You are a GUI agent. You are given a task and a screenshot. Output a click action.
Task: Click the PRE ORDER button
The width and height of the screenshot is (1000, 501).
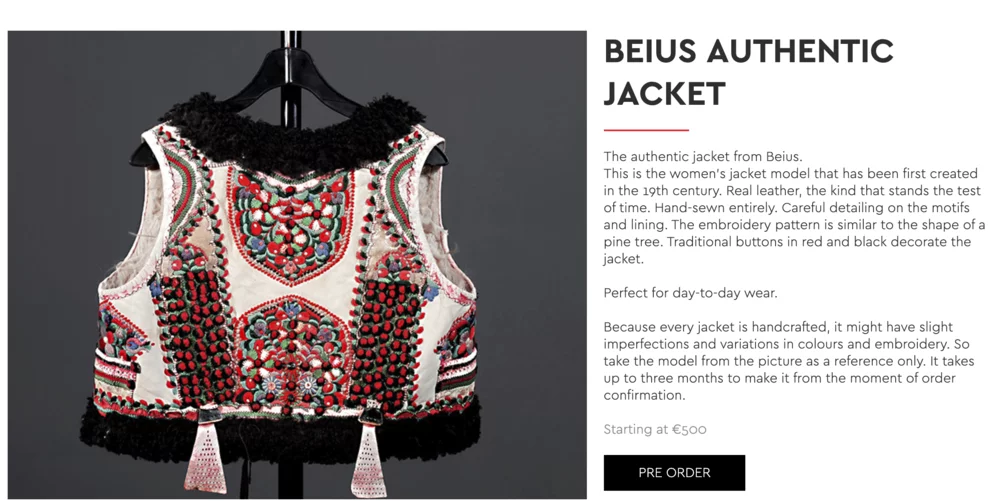coord(674,472)
